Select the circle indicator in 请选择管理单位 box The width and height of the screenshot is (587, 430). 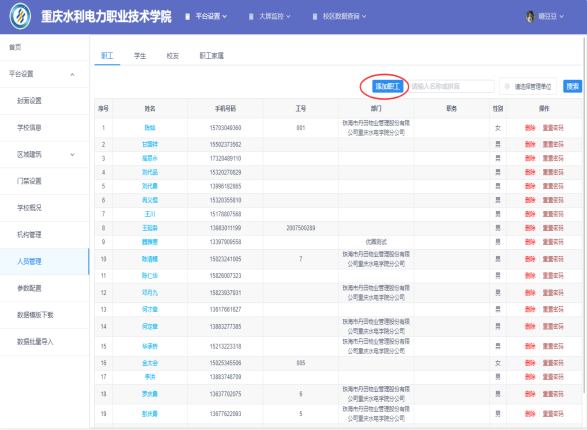pyautogui.click(x=507, y=86)
